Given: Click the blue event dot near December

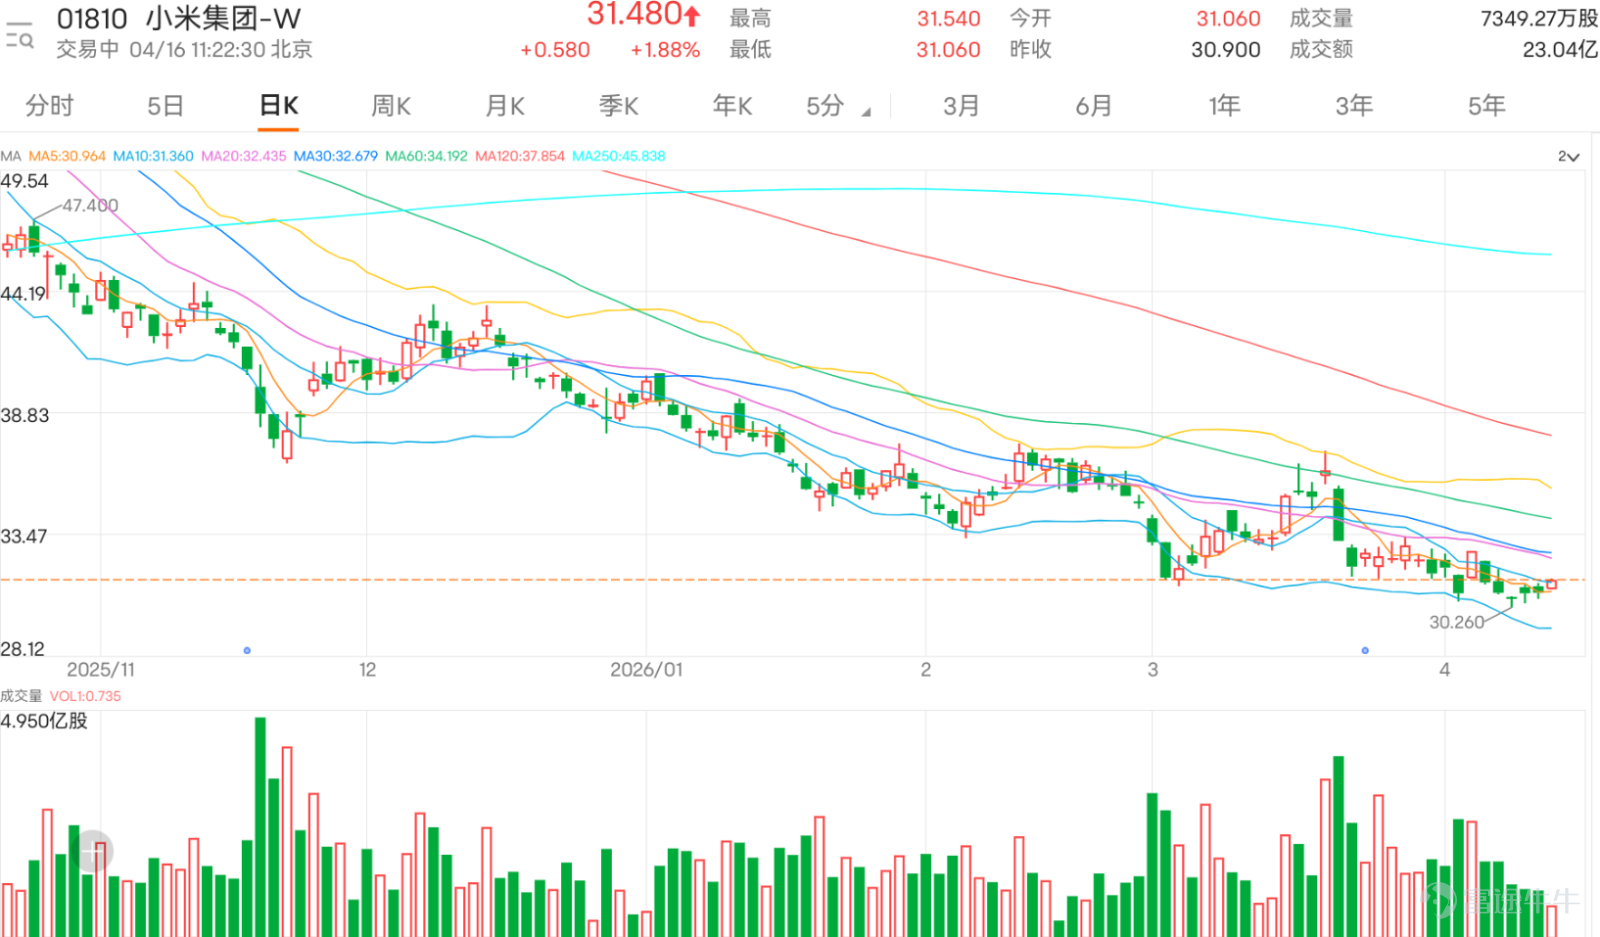Looking at the screenshot, I should click(x=247, y=650).
